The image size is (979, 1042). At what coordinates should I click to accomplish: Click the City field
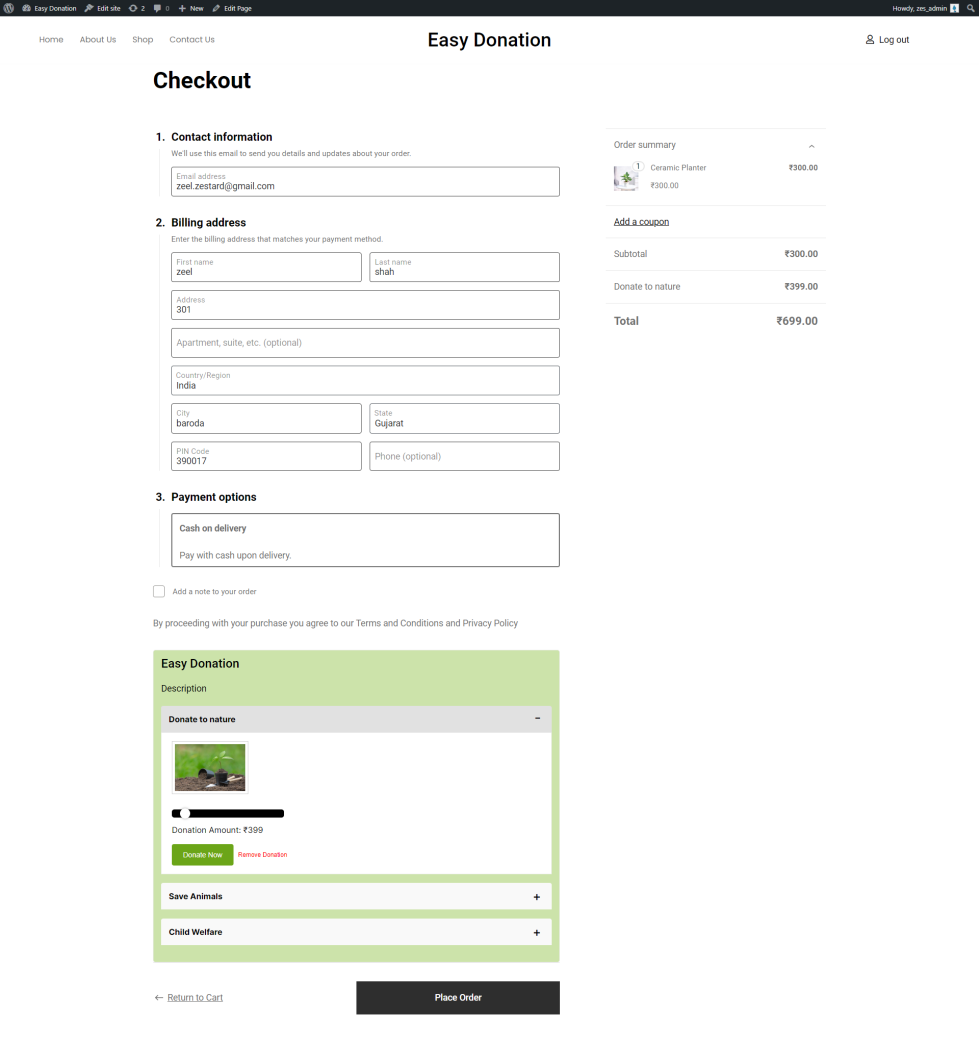(266, 419)
